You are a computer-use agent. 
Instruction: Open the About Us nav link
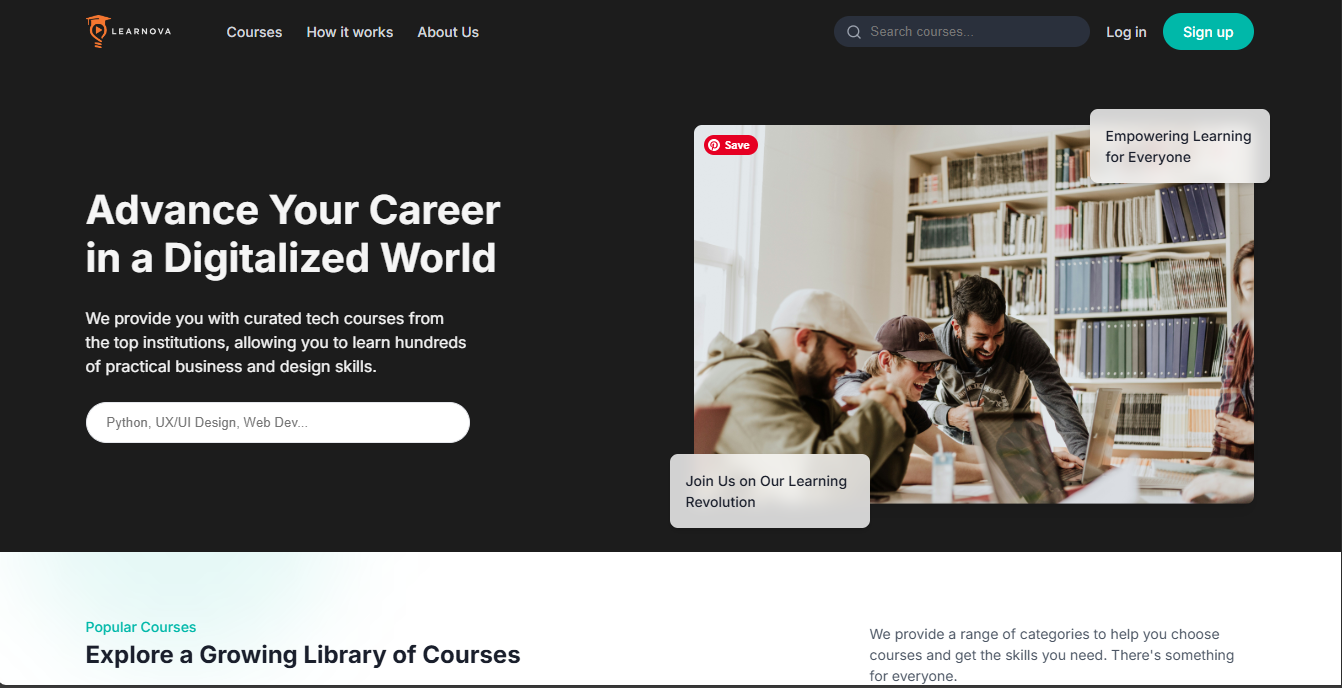point(448,32)
